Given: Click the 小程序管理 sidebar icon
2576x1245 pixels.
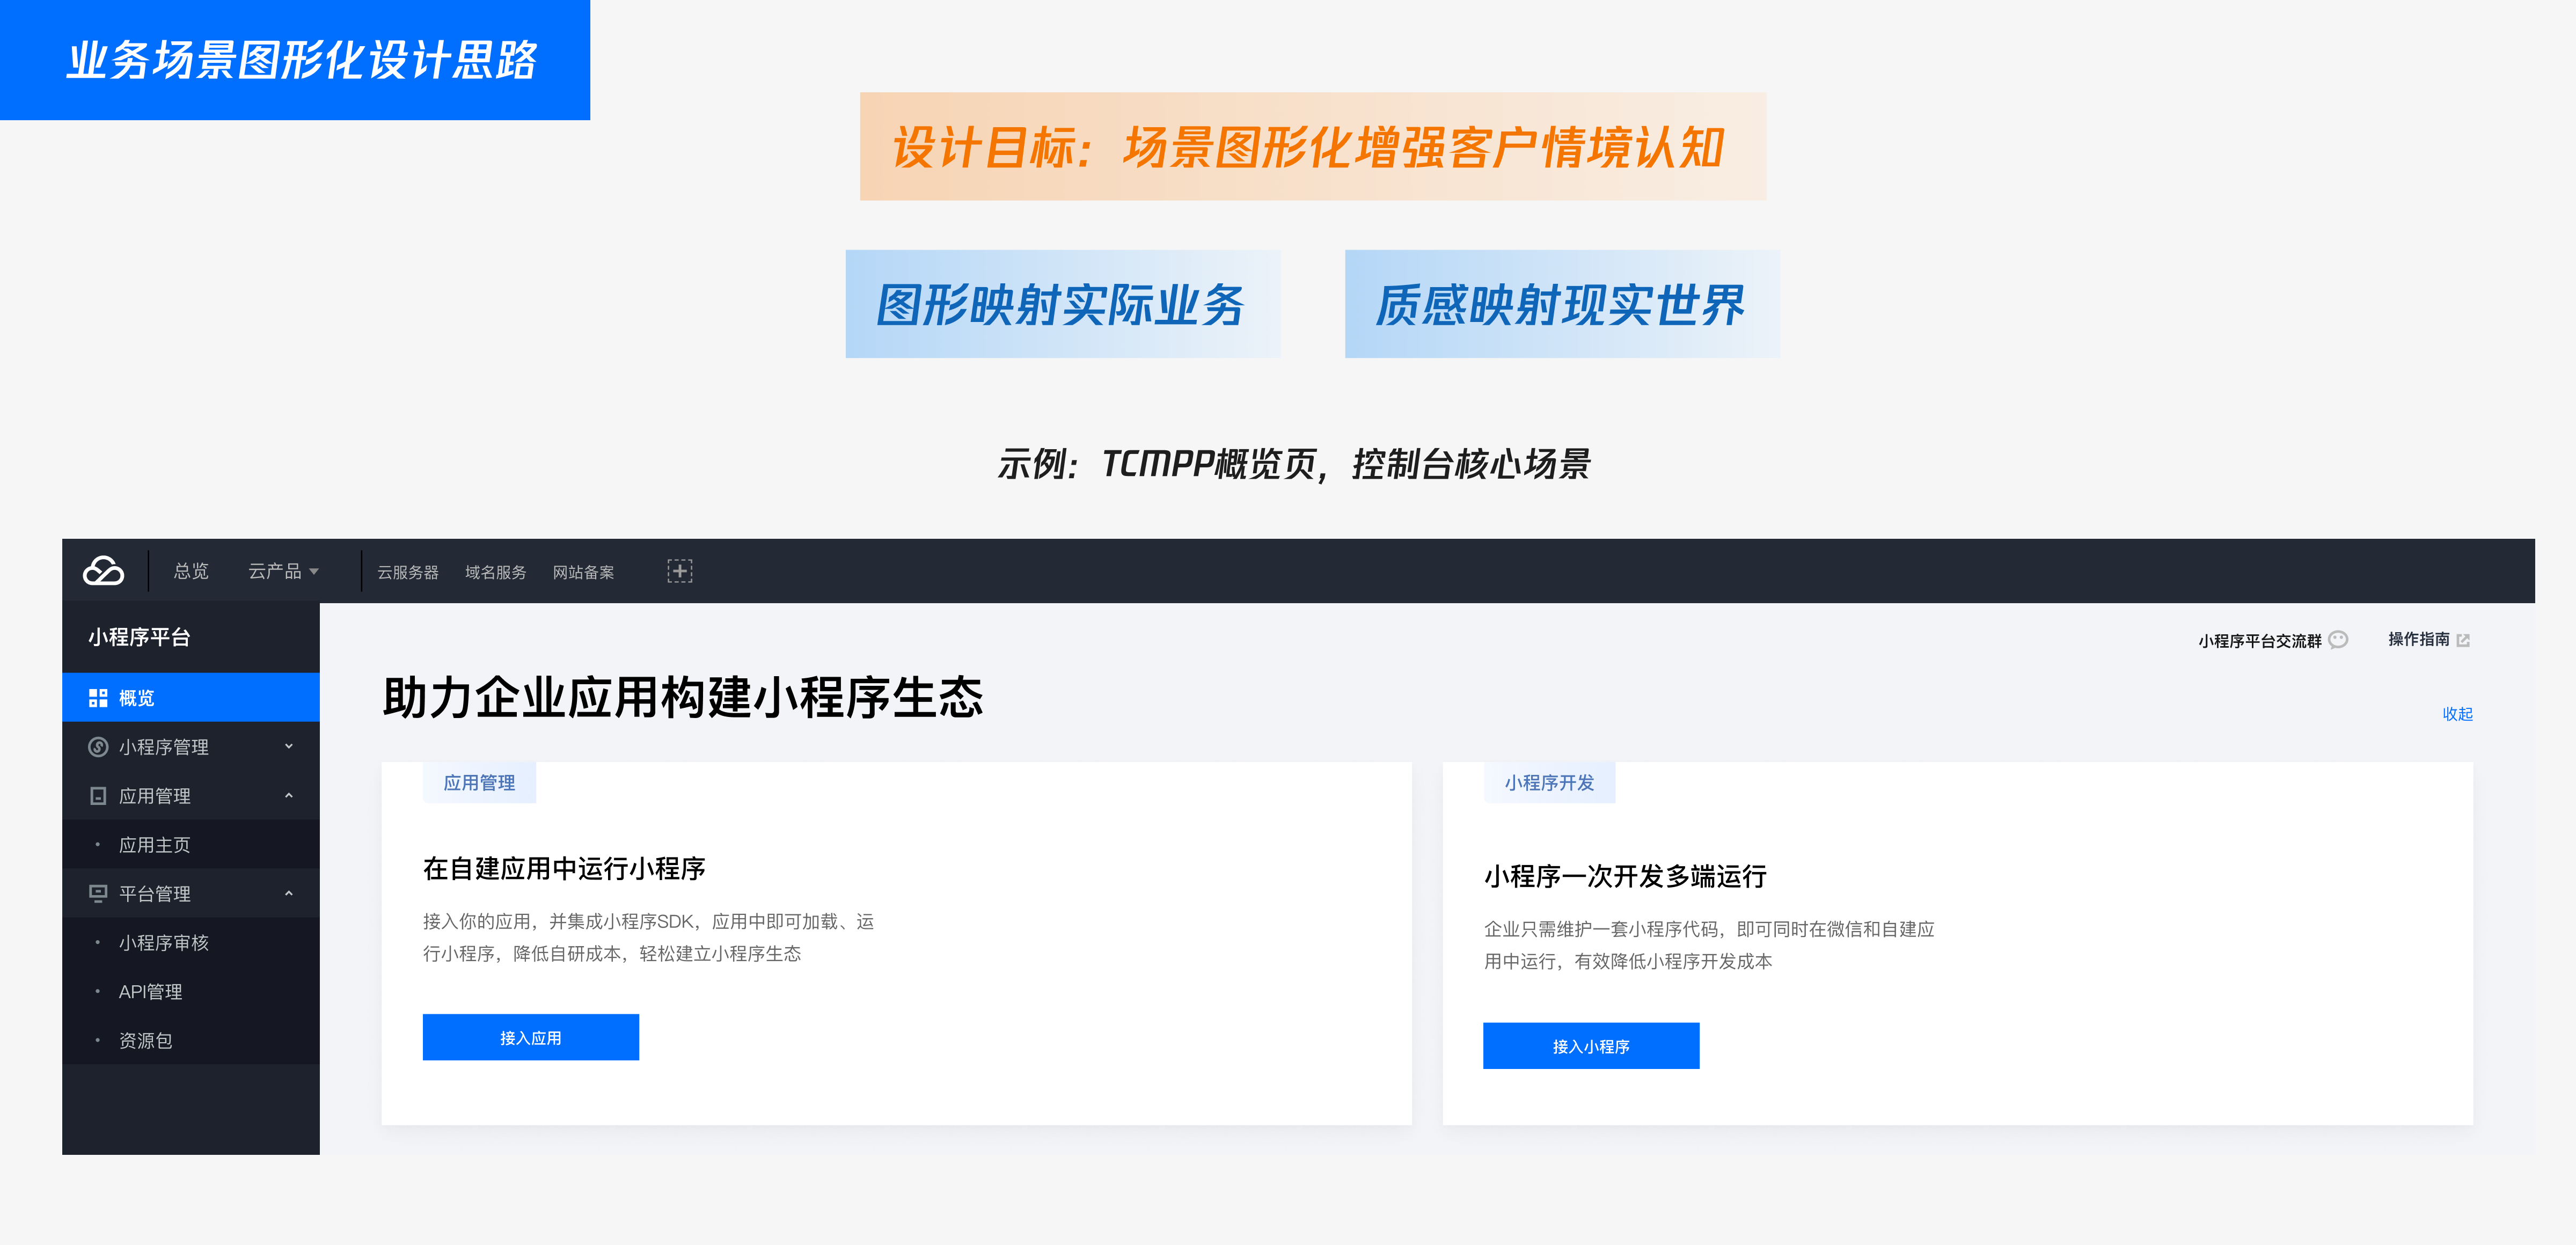Looking at the screenshot, I should click(98, 747).
